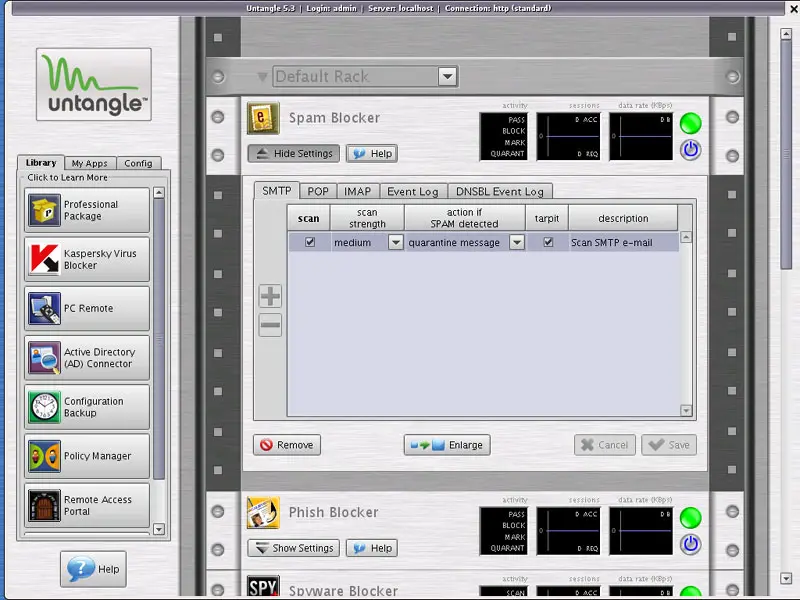
Task: Click the Spyware Blocker SPY icon
Action: point(263,586)
